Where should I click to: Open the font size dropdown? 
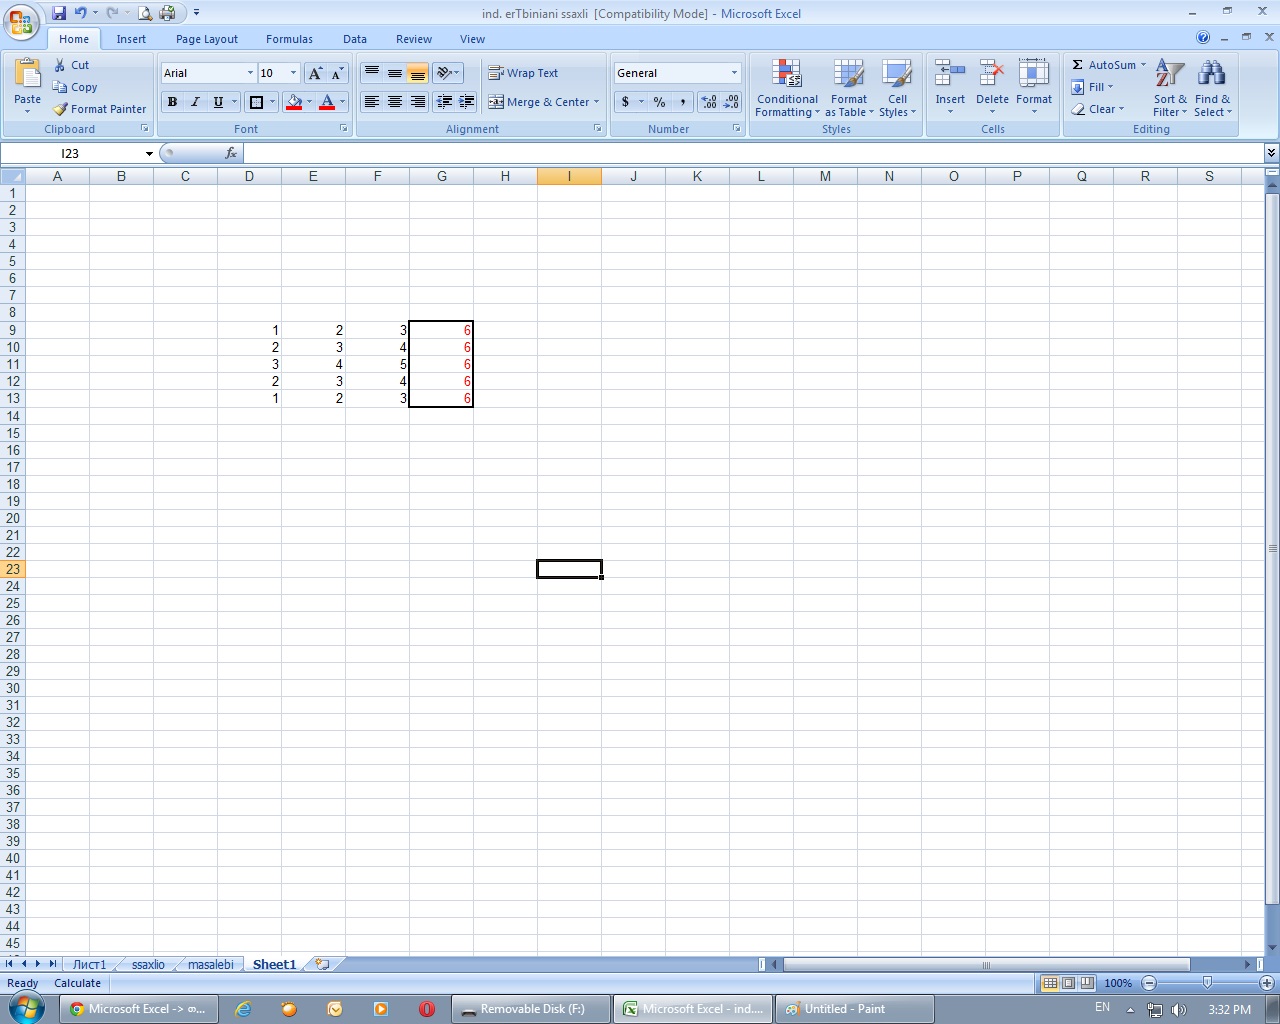click(293, 73)
